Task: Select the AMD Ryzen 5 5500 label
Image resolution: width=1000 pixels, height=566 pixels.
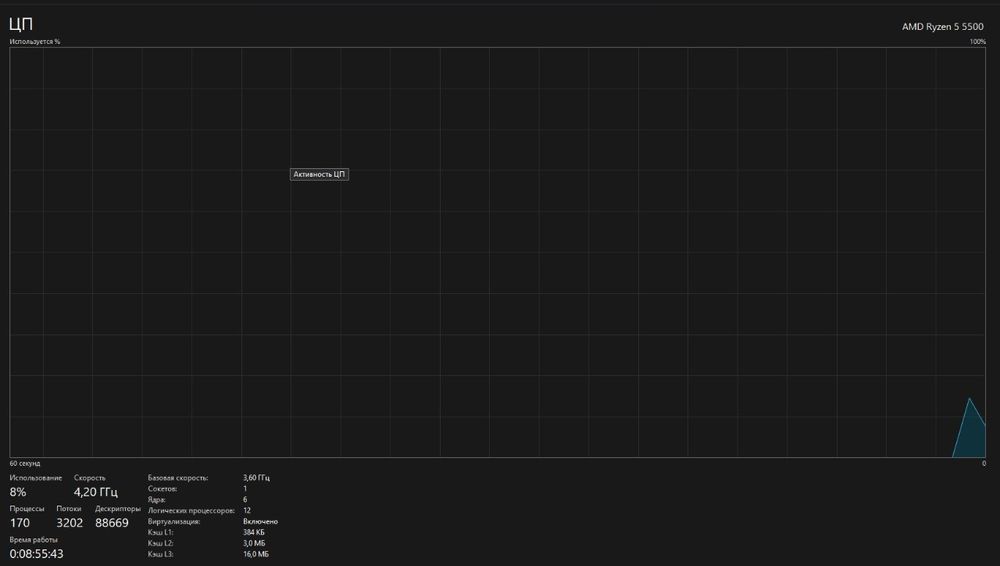Action: [x=942, y=27]
